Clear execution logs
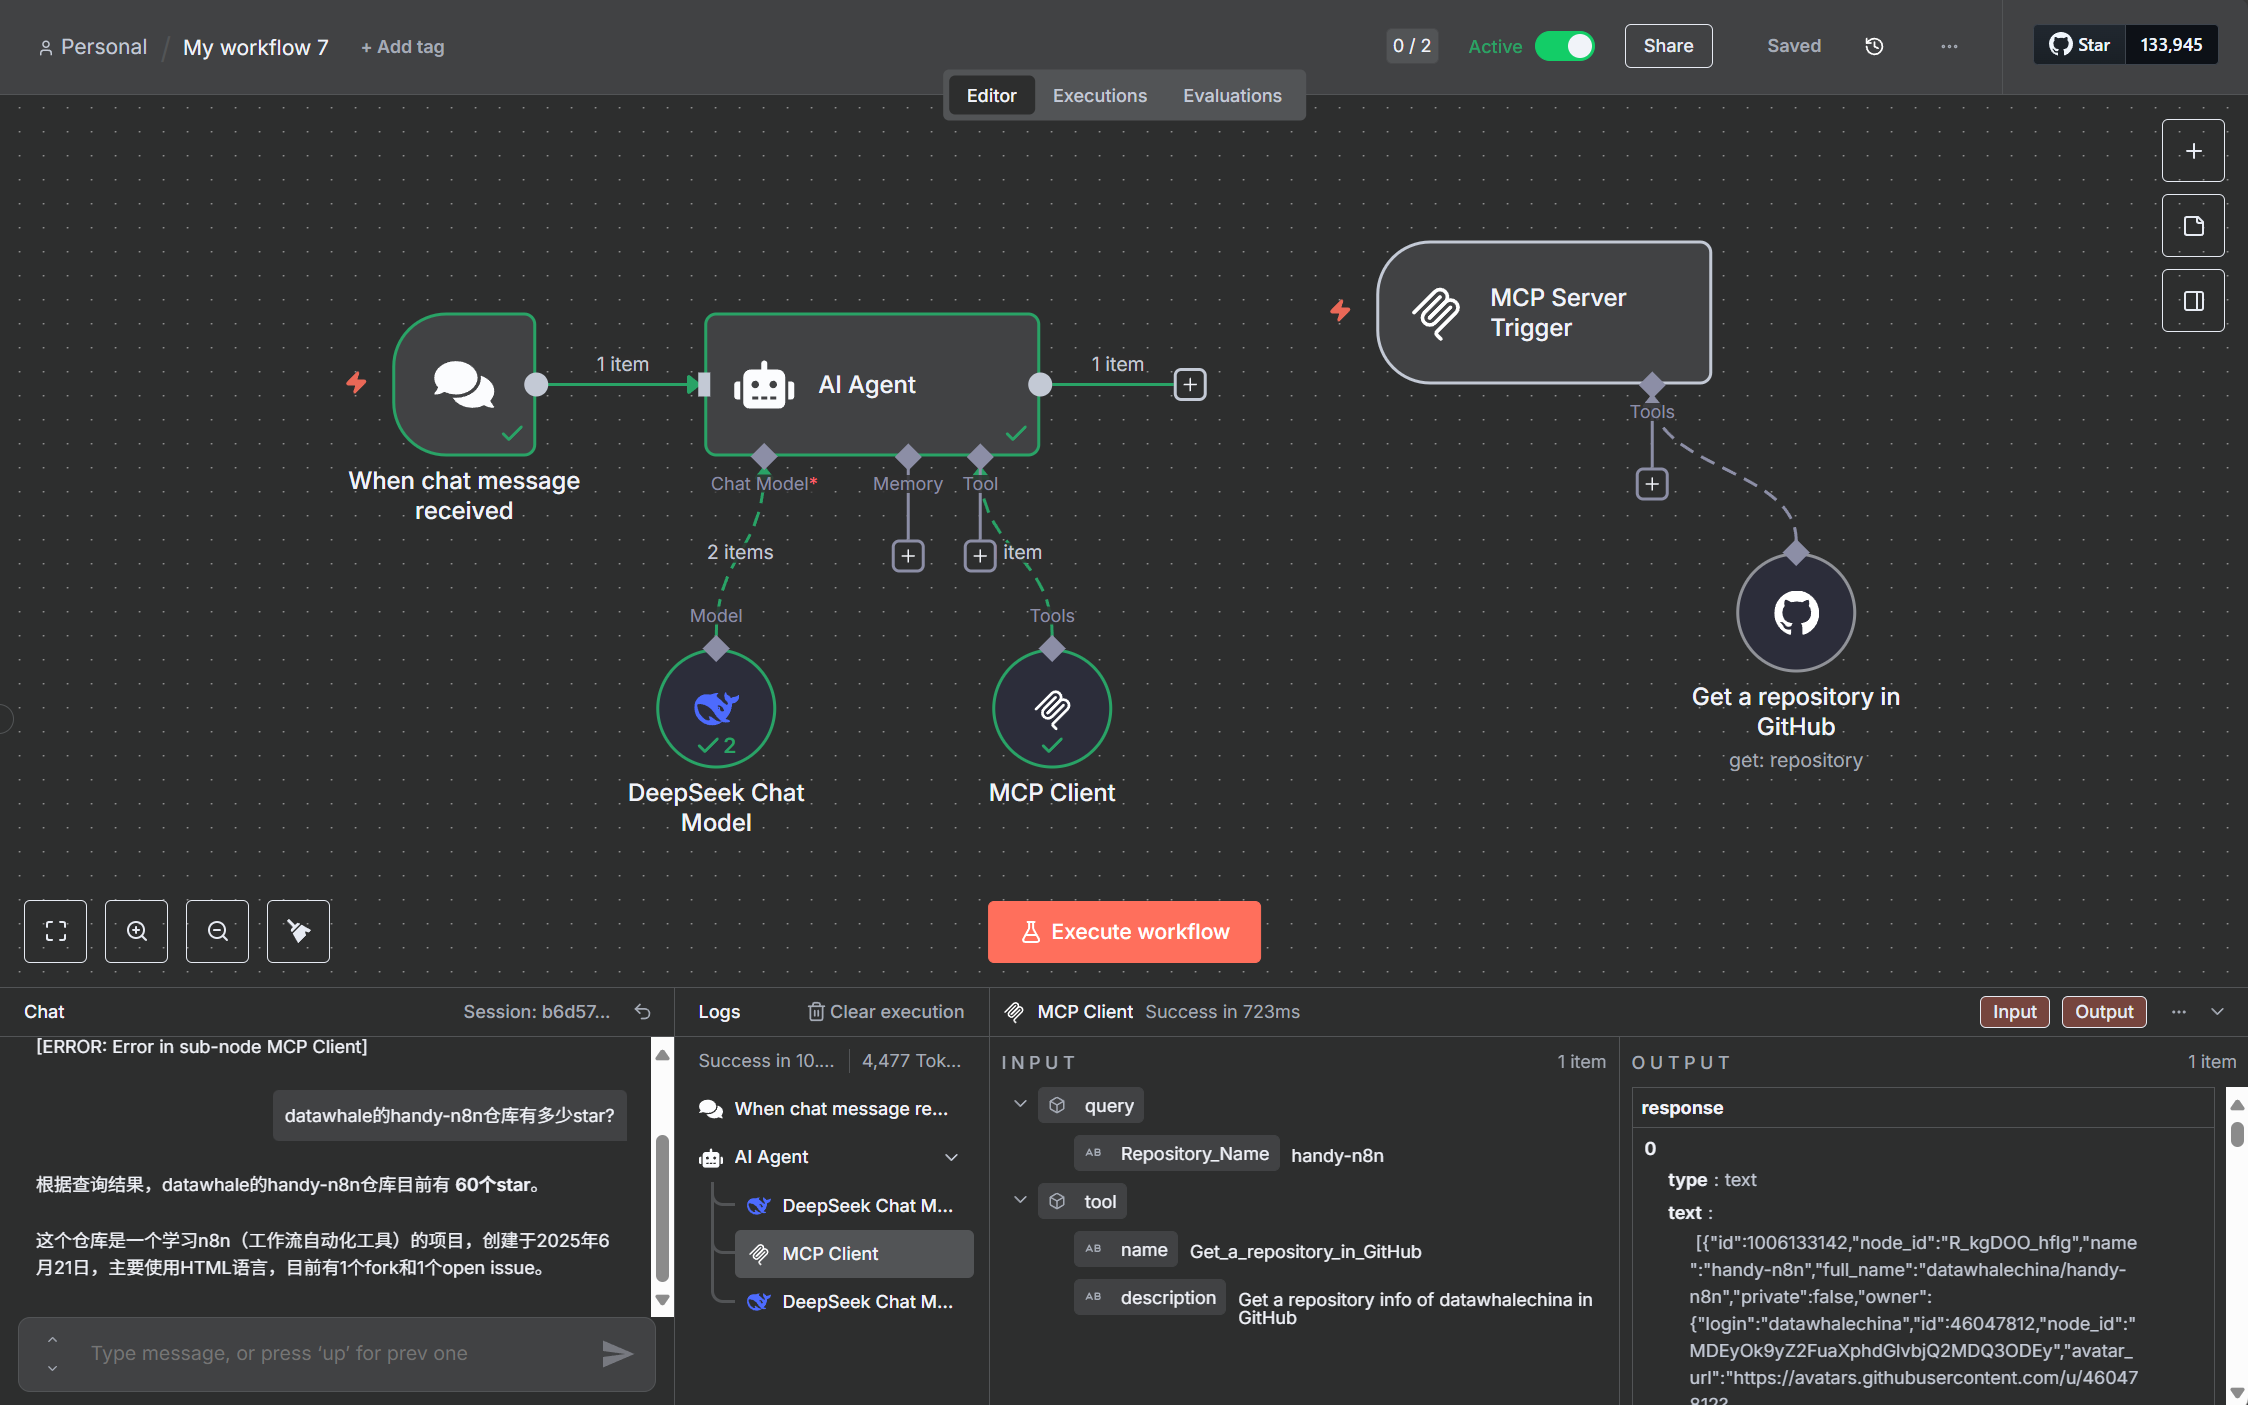The image size is (2248, 1405). pyautogui.click(x=886, y=1012)
